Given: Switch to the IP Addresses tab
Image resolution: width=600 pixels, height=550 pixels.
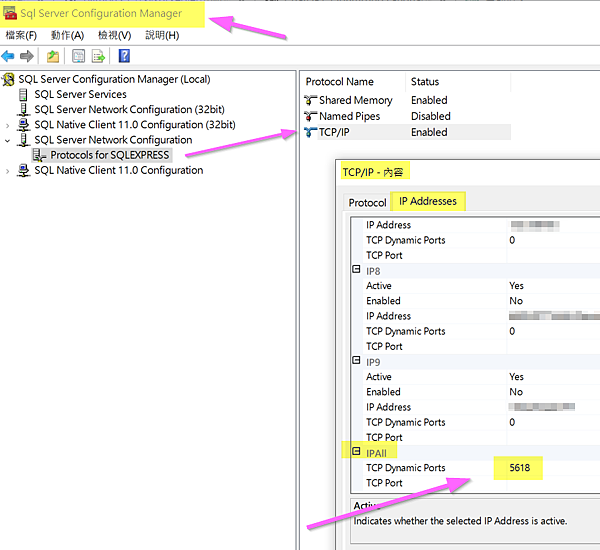Looking at the screenshot, I should tap(428, 201).
